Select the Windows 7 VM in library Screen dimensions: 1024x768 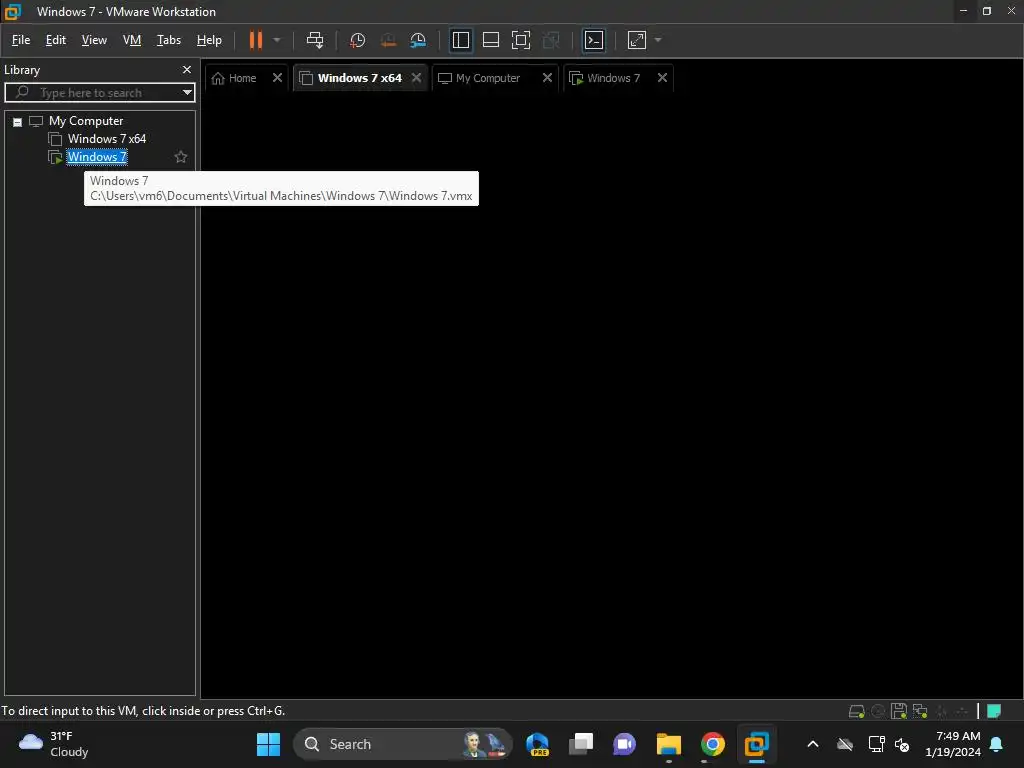[x=97, y=157]
